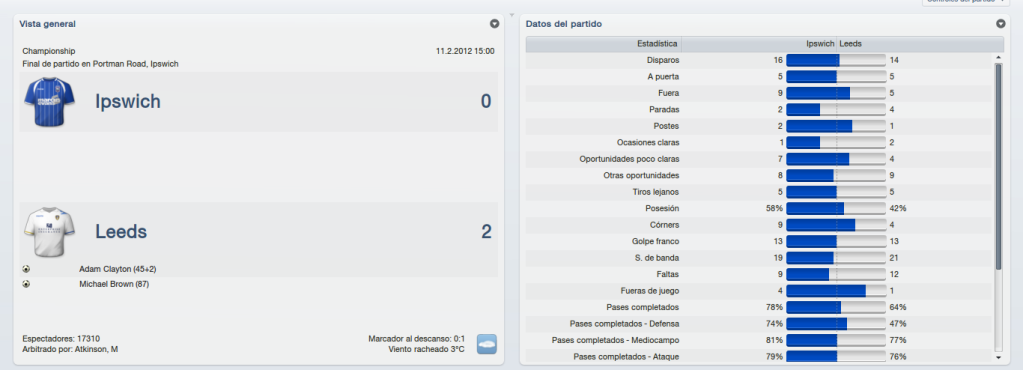1023x370 pixels.
Task: Click the Disparos stat row bar
Action: [x=836, y=60]
